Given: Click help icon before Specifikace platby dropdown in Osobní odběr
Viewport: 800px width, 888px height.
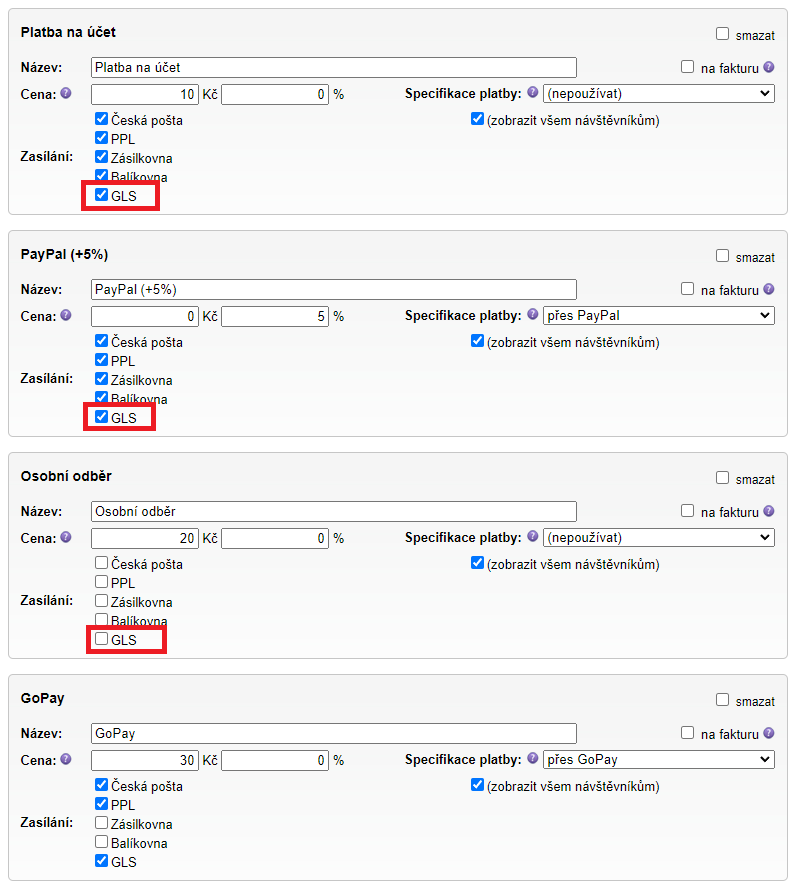Looking at the screenshot, I should tap(532, 537).
